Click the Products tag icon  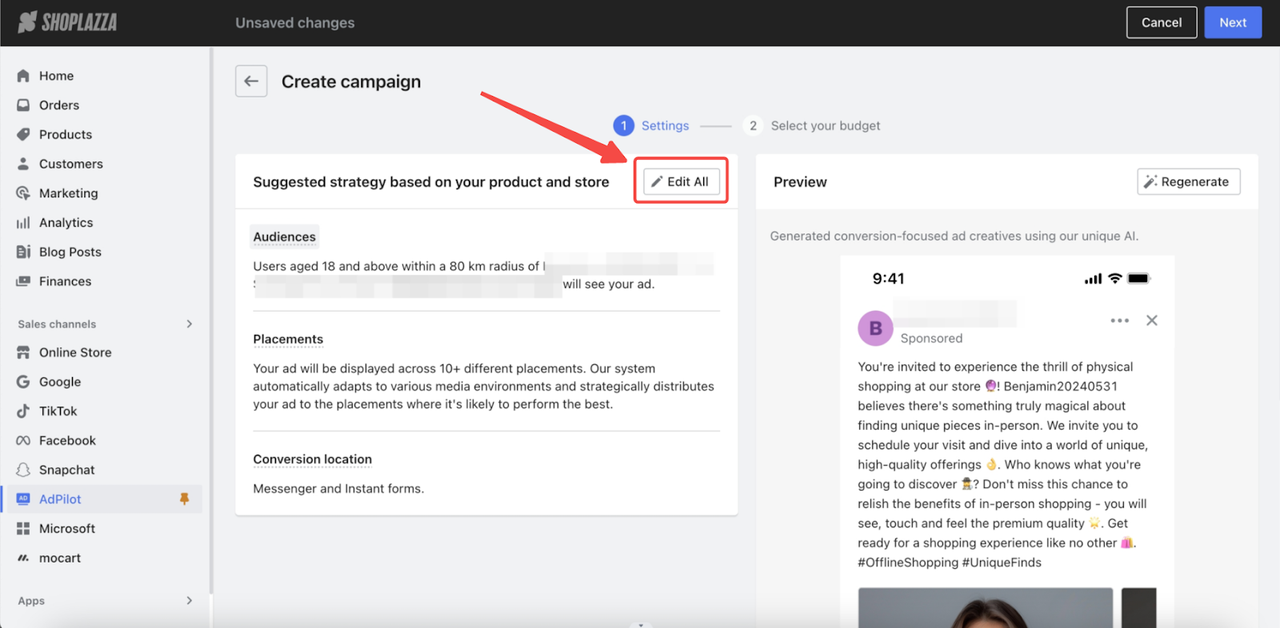[23, 134]
